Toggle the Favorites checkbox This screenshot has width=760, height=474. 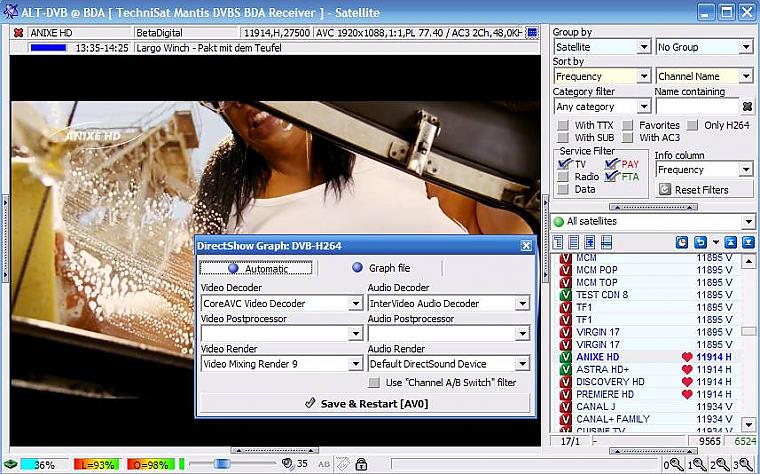[628, 126]
